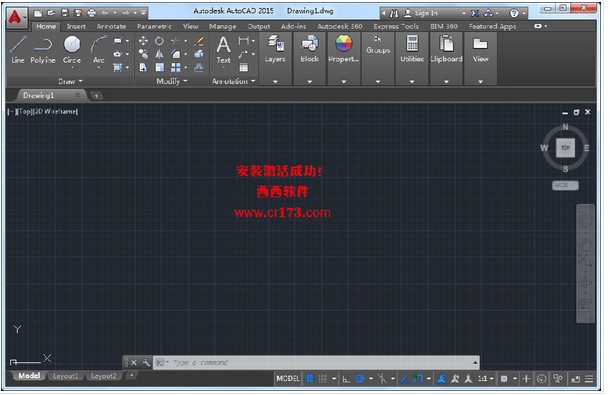Select the Line drawing tool

tap(18, 50)
